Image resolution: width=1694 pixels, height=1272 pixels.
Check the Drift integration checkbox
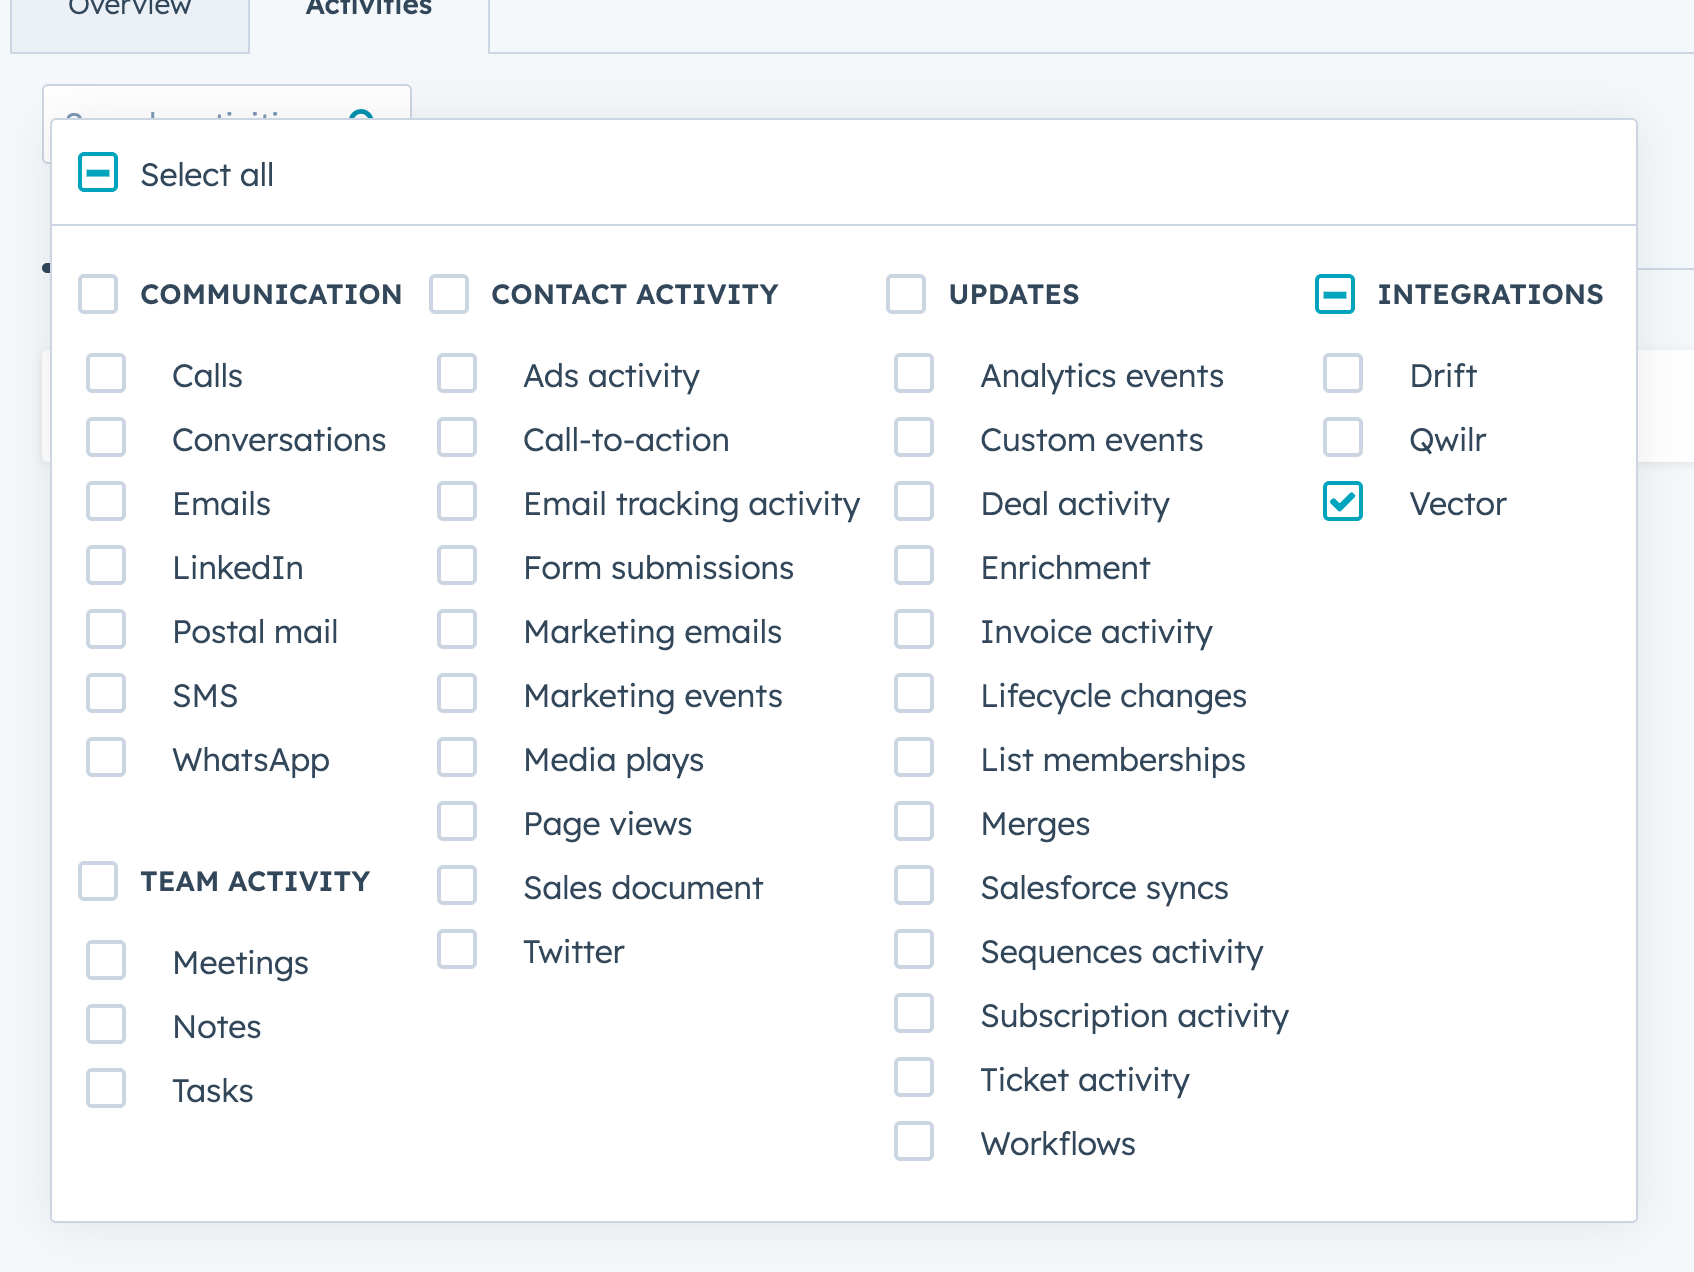point(1343,374)
